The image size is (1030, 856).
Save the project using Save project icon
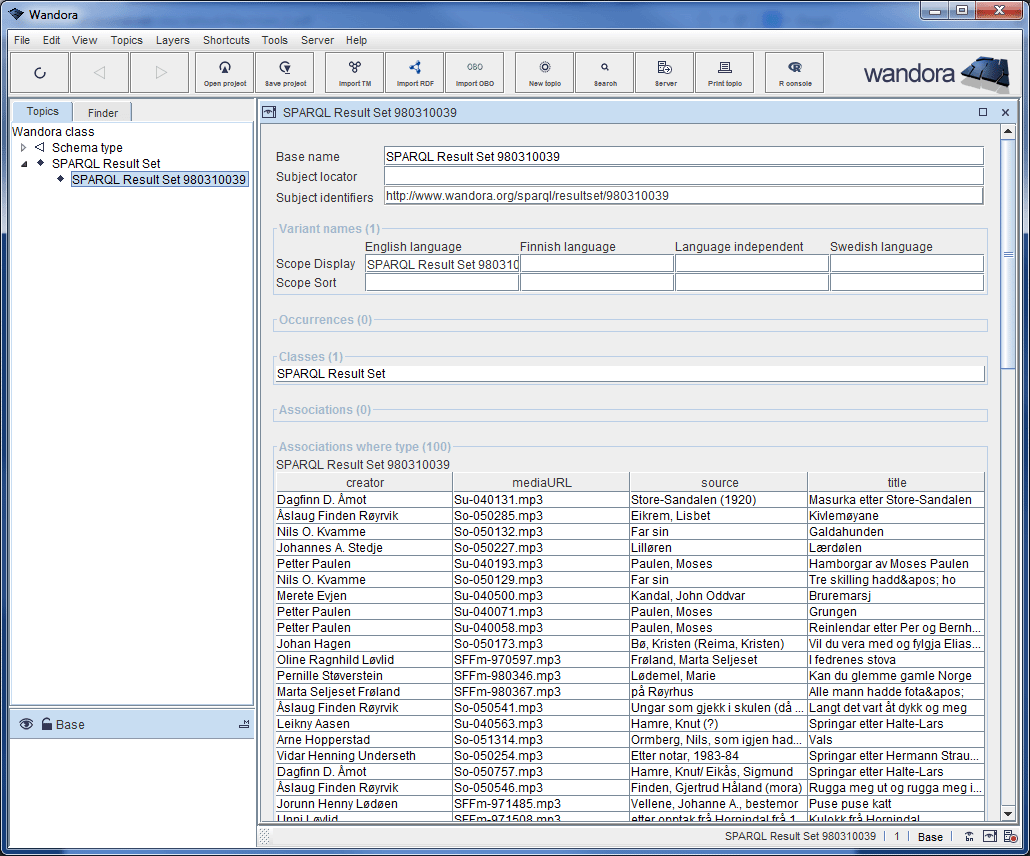click(x=283, y=72)
